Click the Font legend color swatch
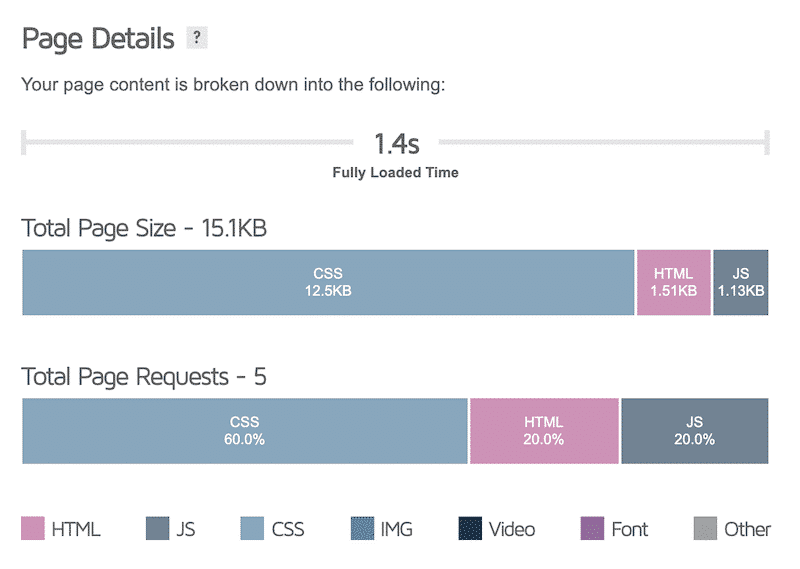Viewport: 800px width, 569px height. pos(593,529)
